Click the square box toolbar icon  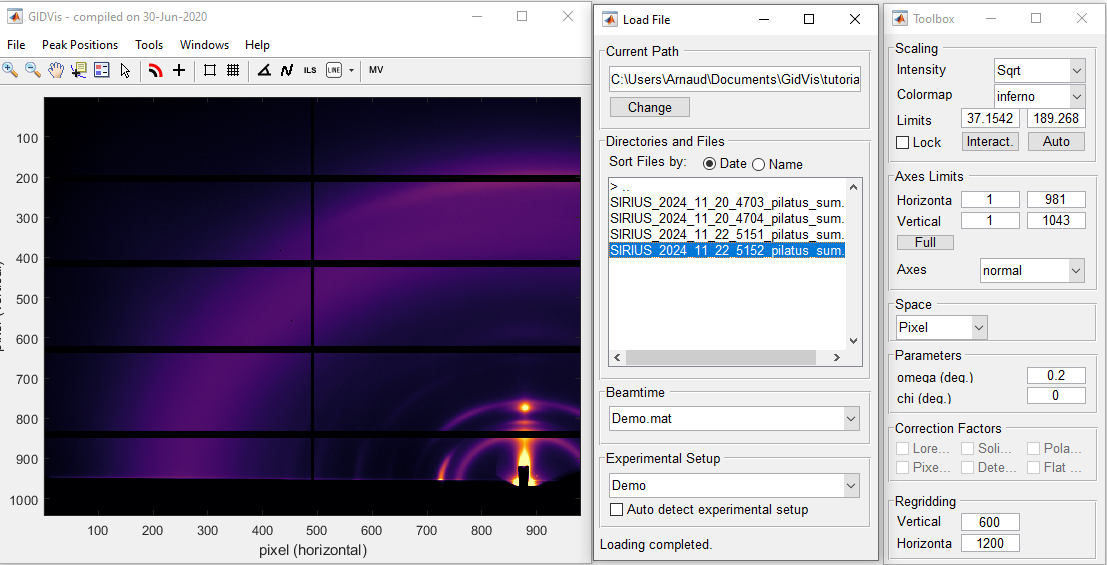tap(210, 70)
